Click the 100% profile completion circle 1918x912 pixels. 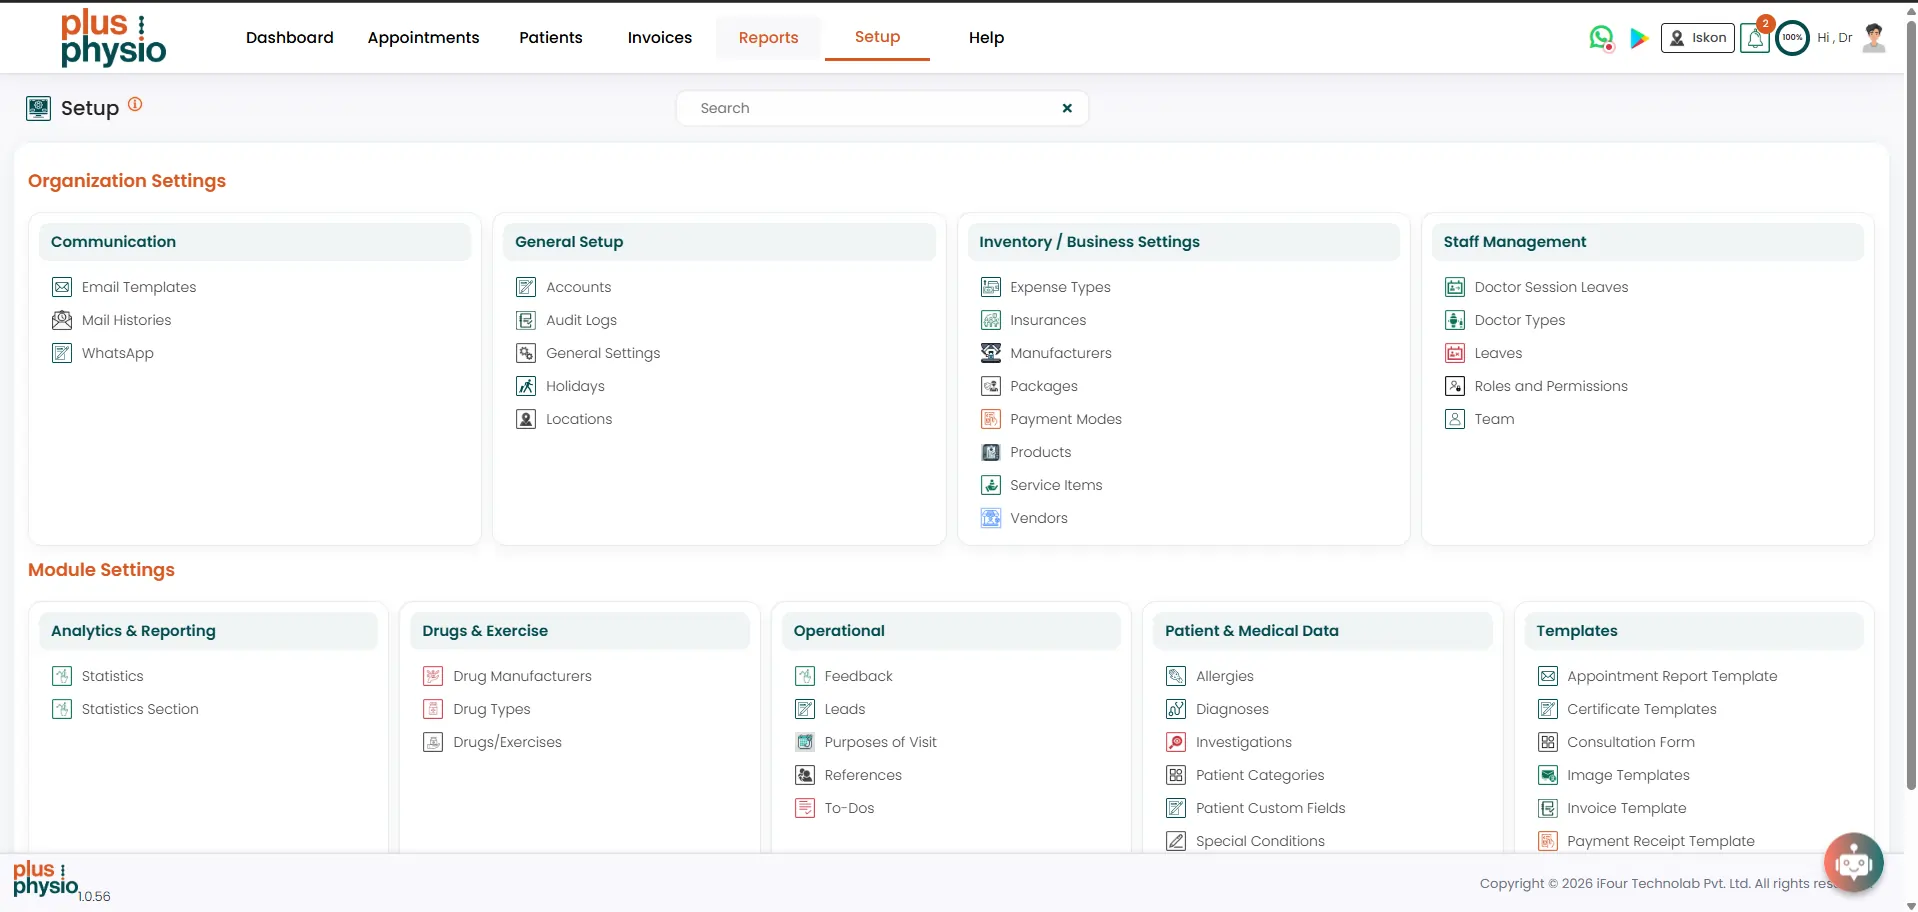[1792, 38]
